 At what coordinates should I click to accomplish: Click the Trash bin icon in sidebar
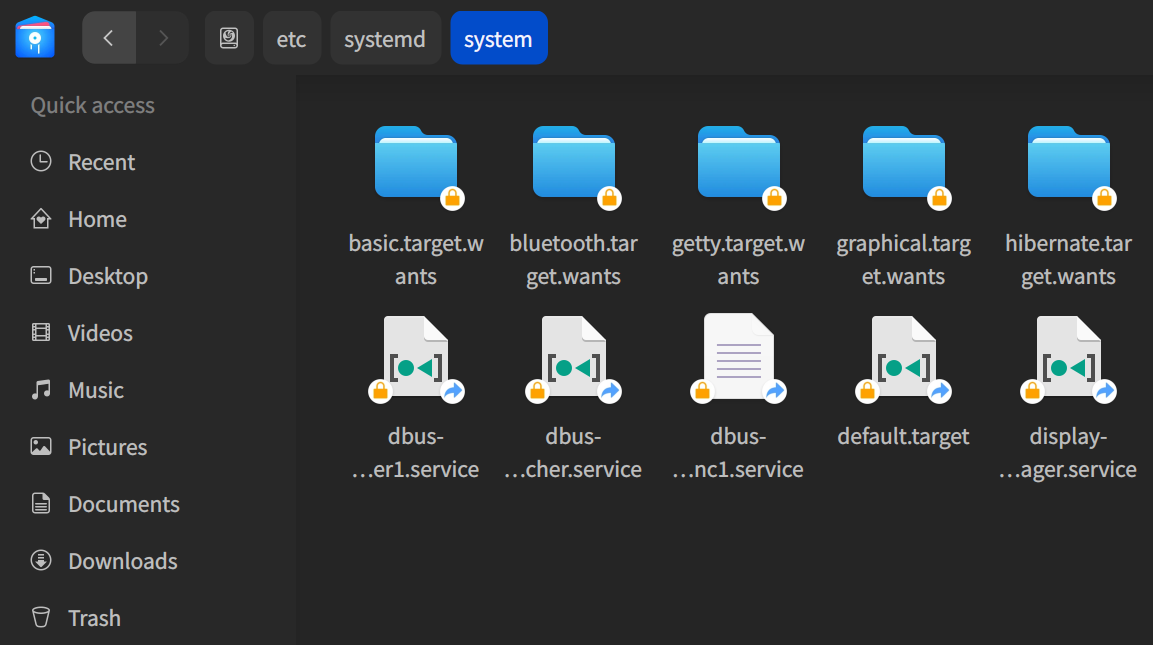tap(41, 617)
